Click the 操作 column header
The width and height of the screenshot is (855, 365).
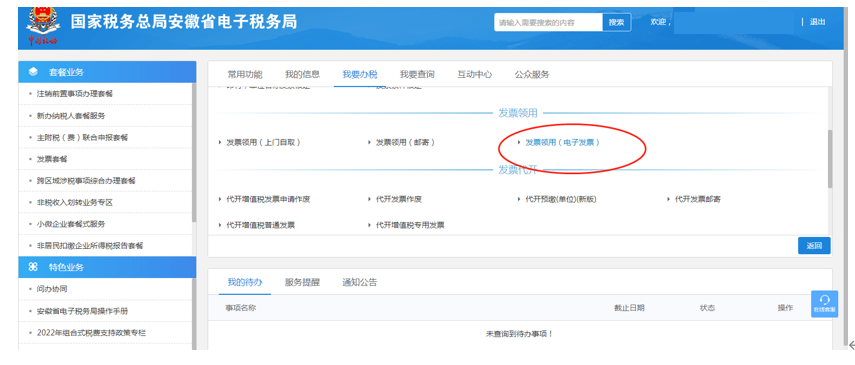click(785, 308)
